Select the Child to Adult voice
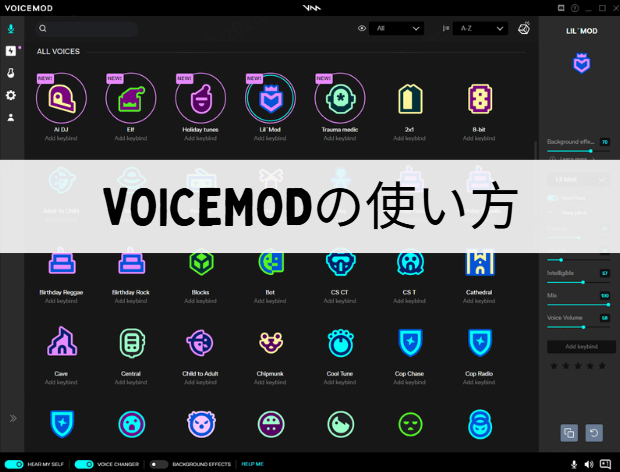Screen dimensions: 620x472 coord(201,342)
